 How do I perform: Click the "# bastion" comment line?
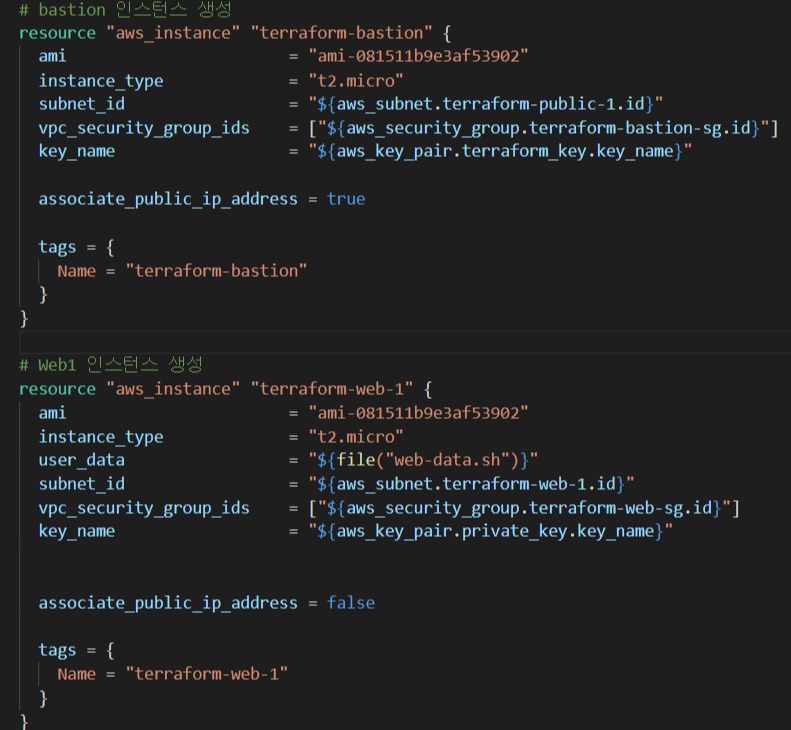[125, 9]
